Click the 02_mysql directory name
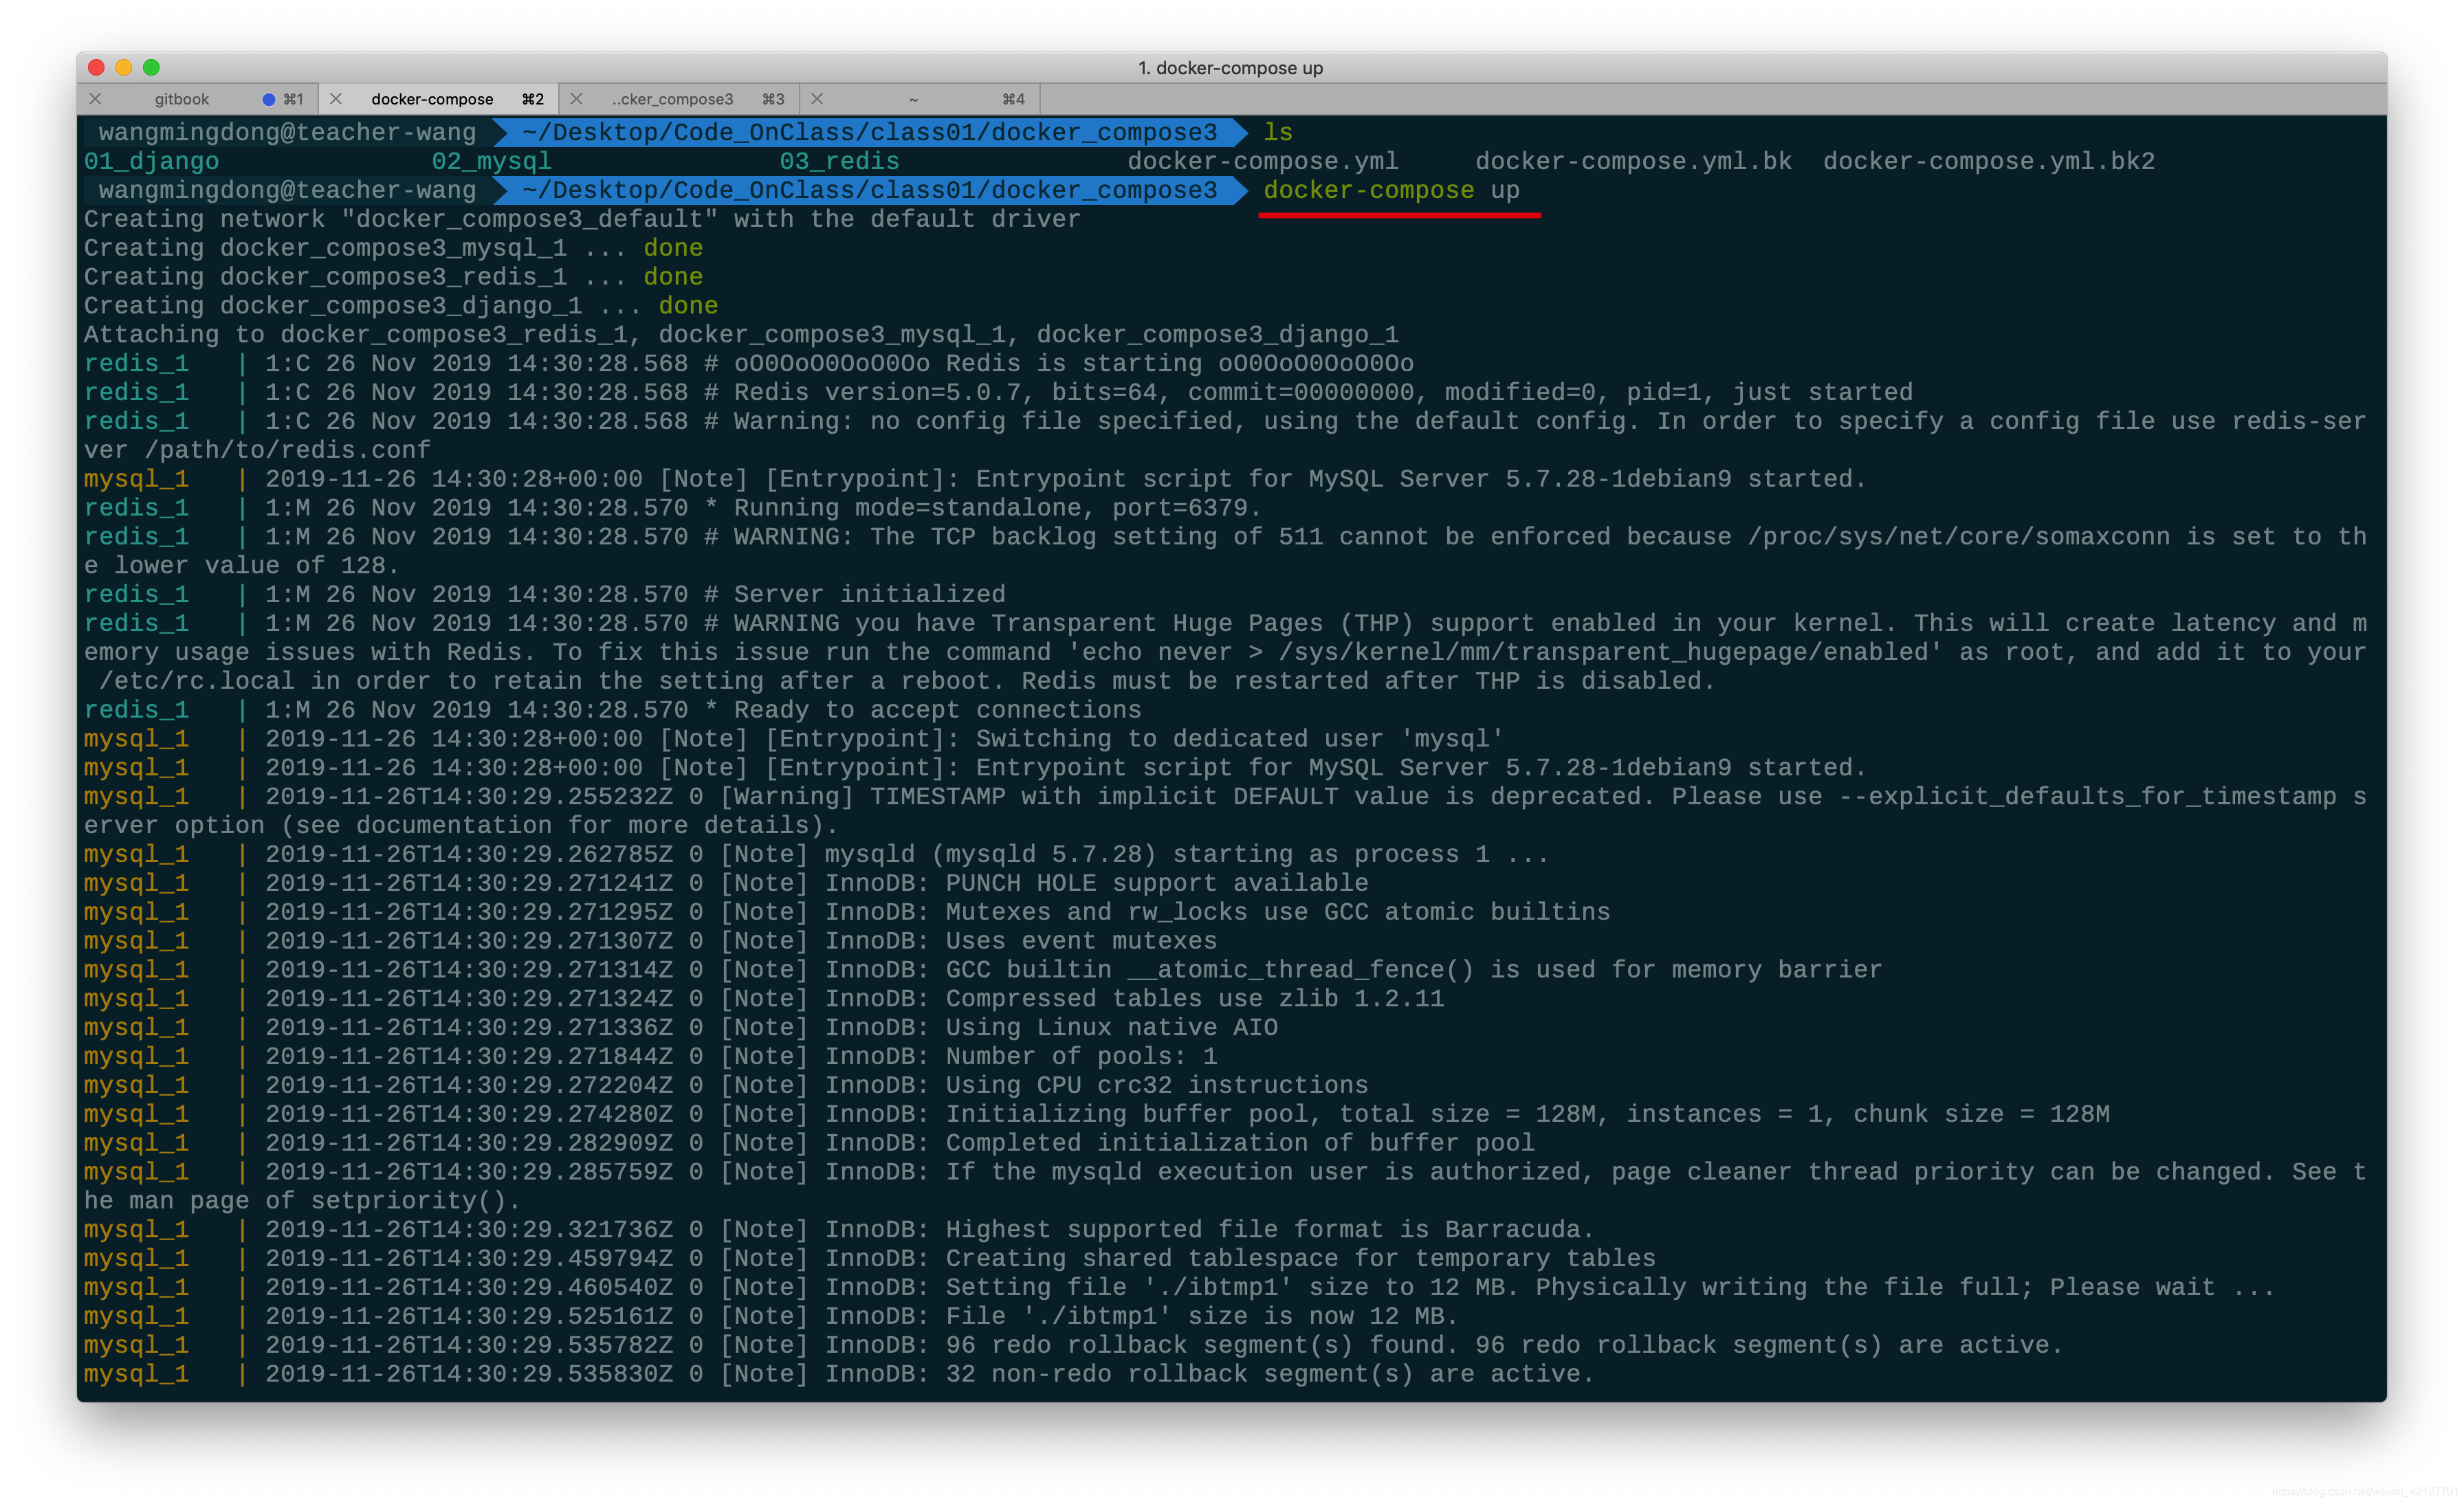The width and height of the screenshot is (2464, 1504). coord(491,161)
